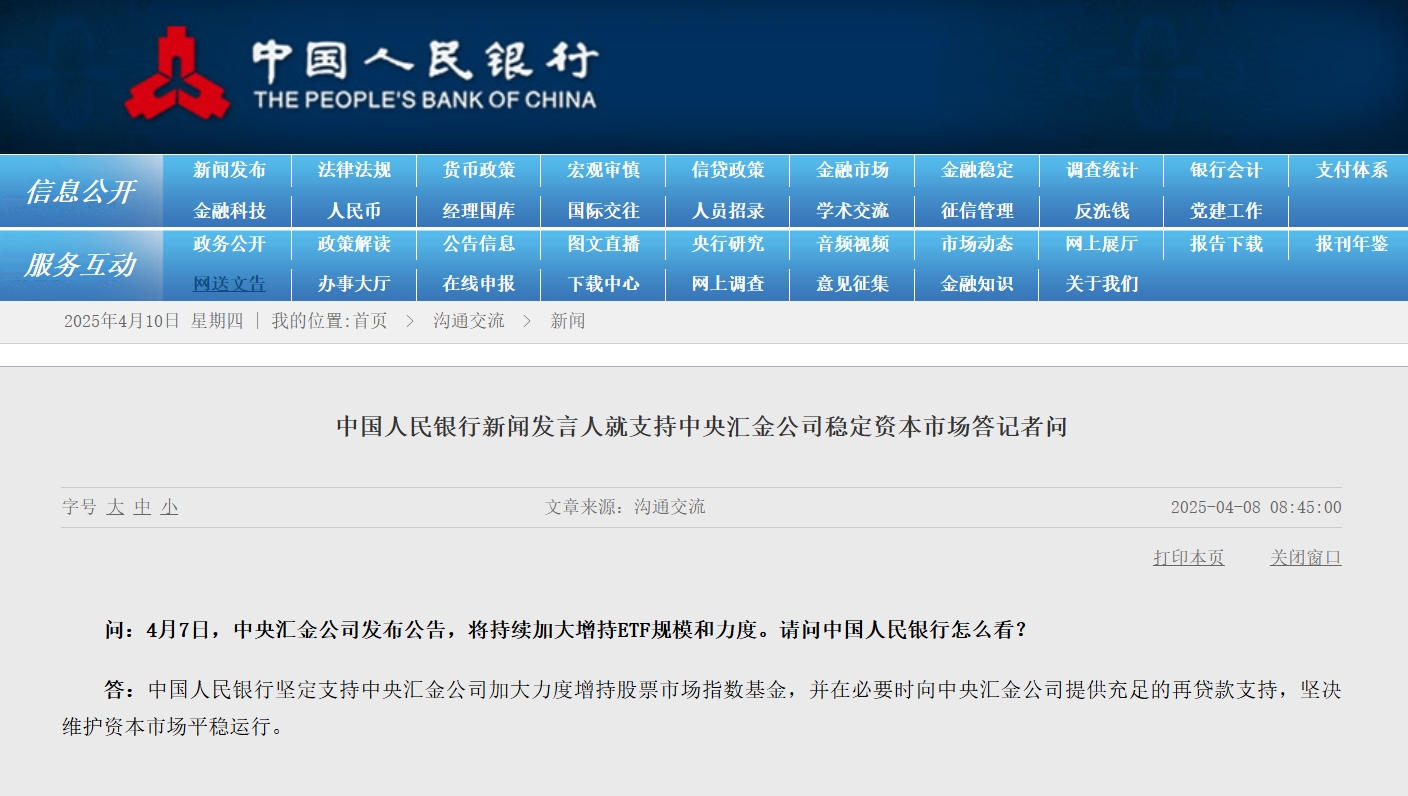1408x796 pixels.
Task: Set font size to 中
Action: pos(143,508)
